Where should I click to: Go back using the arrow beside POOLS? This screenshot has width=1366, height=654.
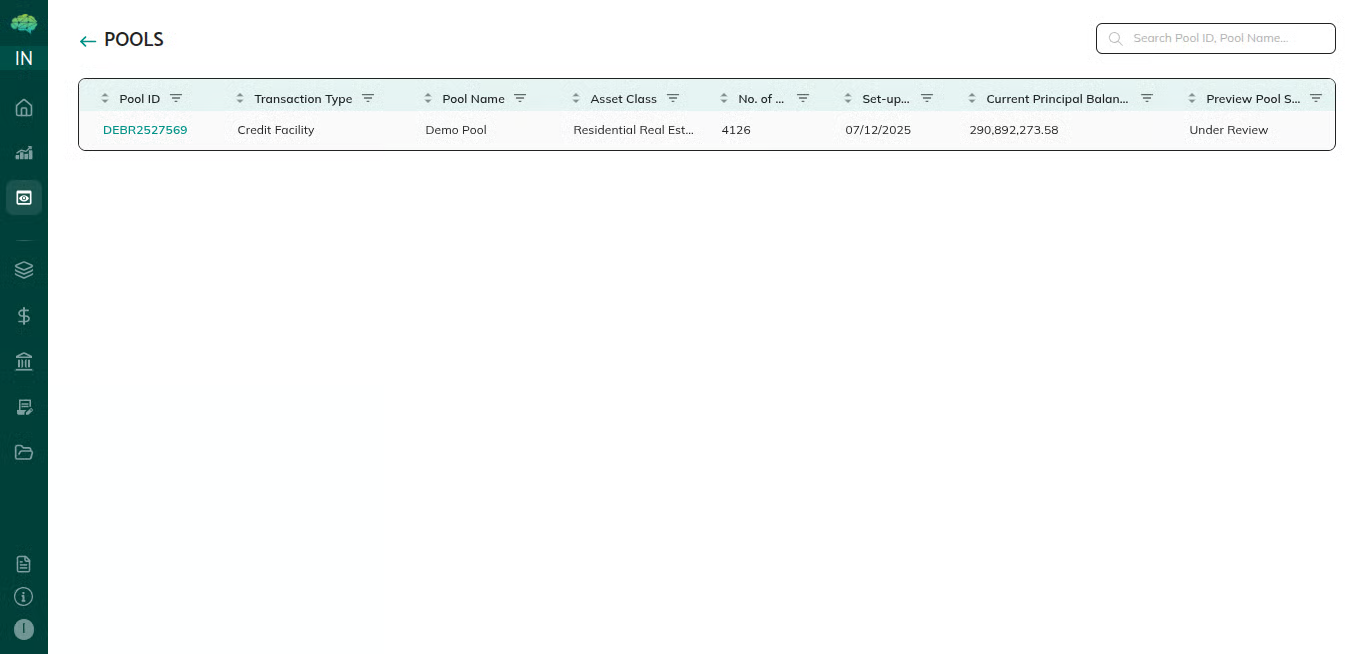point(88,41)
